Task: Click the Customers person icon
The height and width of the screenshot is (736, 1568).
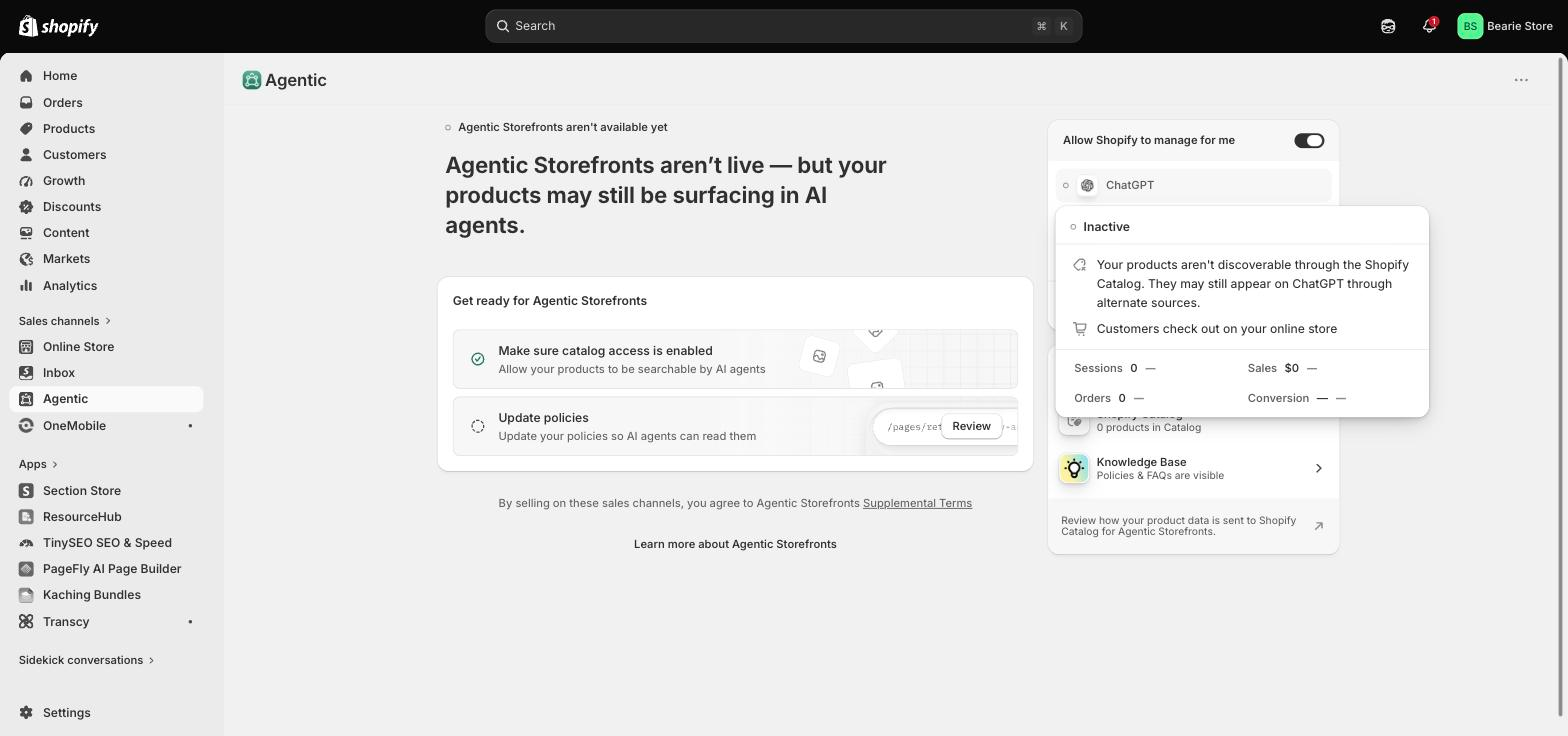Action: [26, 154]
